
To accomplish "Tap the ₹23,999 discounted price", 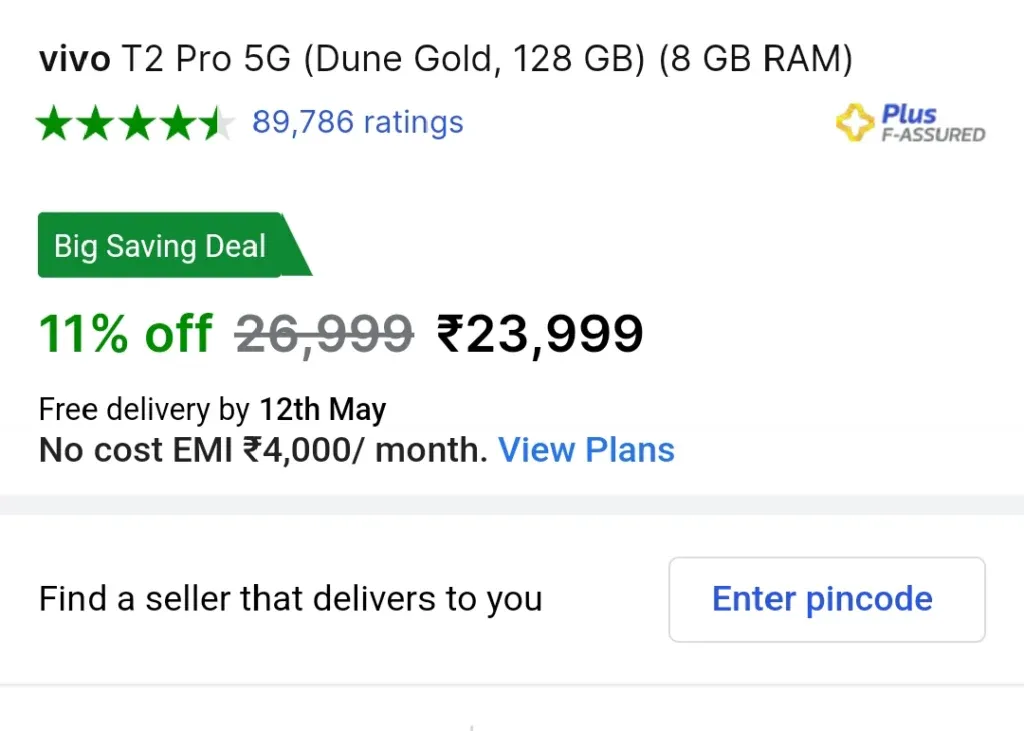I will (539, 334).
